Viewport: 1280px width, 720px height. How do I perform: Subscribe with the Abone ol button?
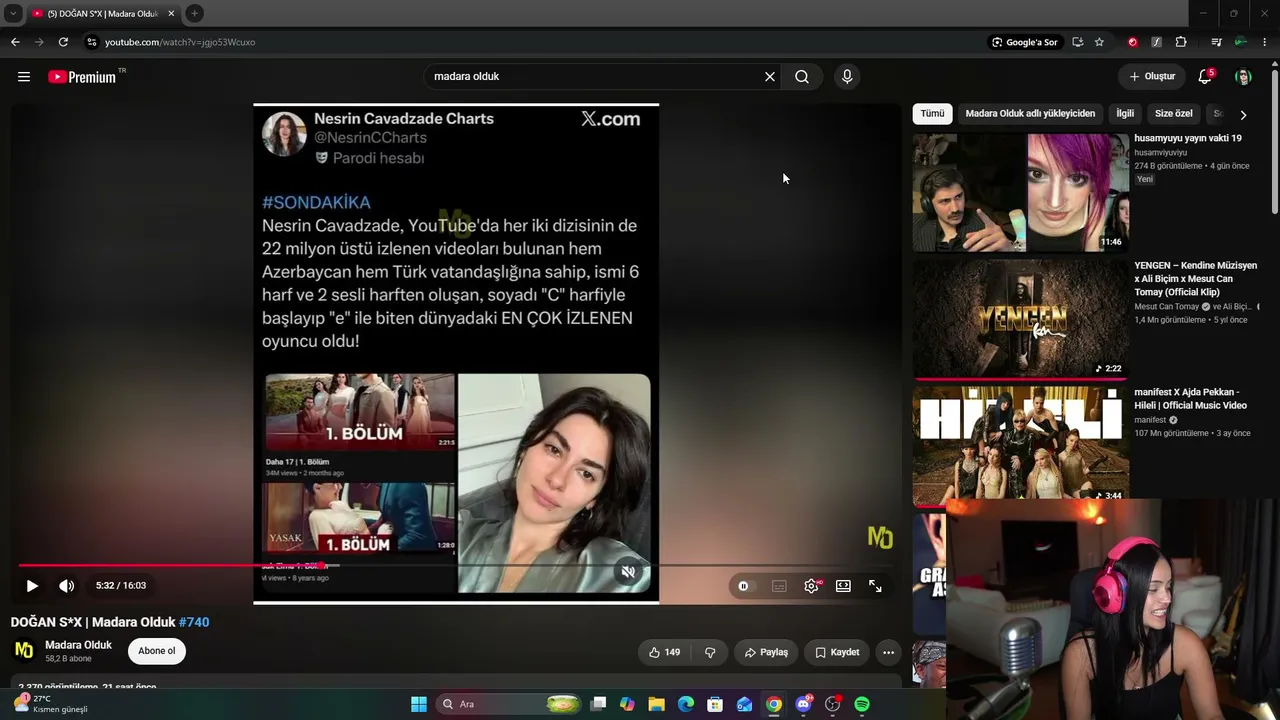click(157, 651)
